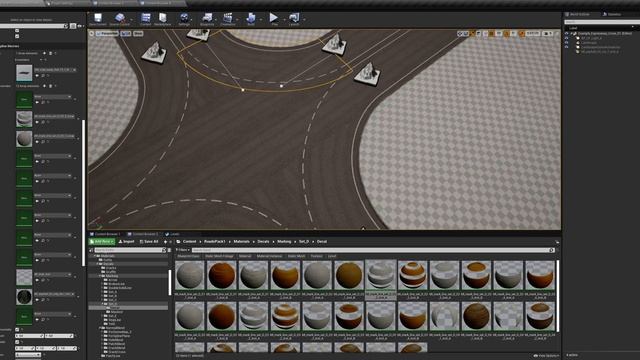Switch to Content Browser 1 tab
Viewport: 640px width, 360px height.
click(105, 234)
